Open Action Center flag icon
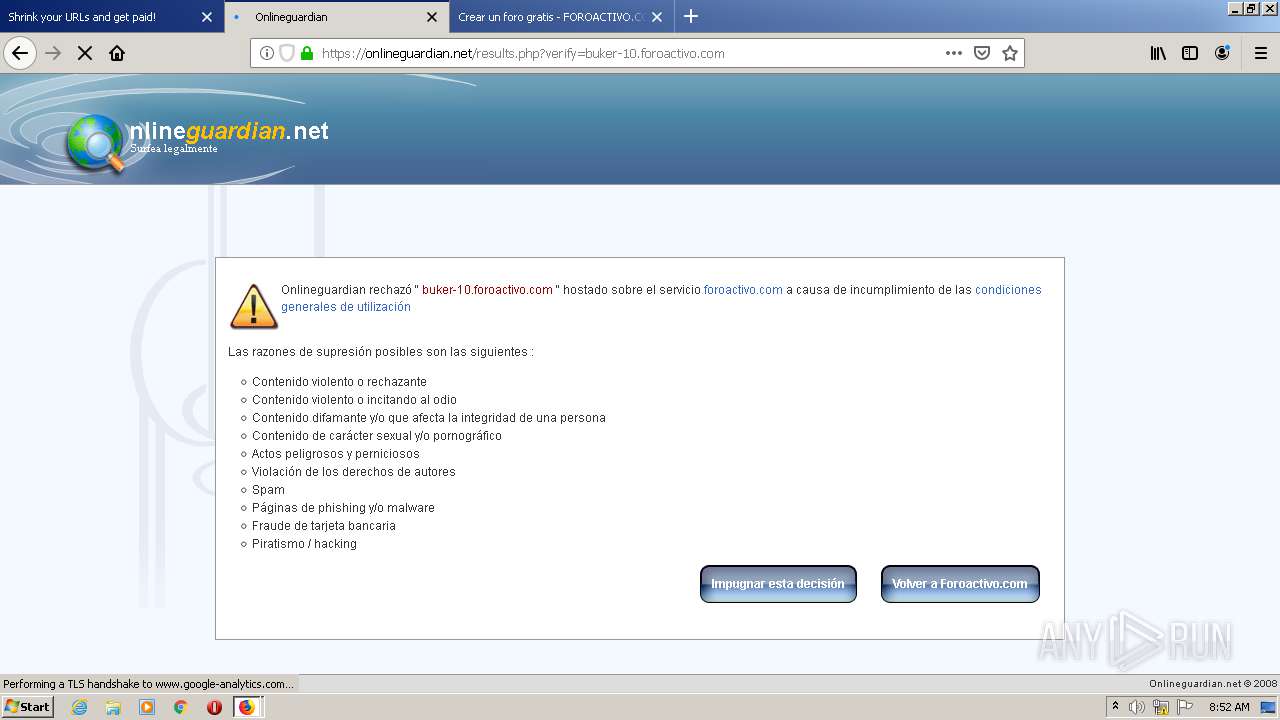This screenshot has height=720, width=1280. coord(1185,707)
